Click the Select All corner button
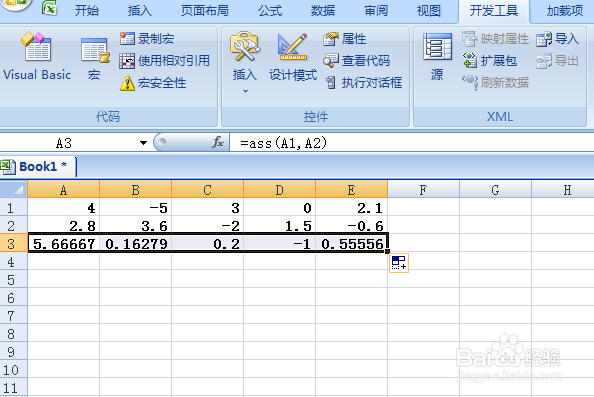 [14, 189]
